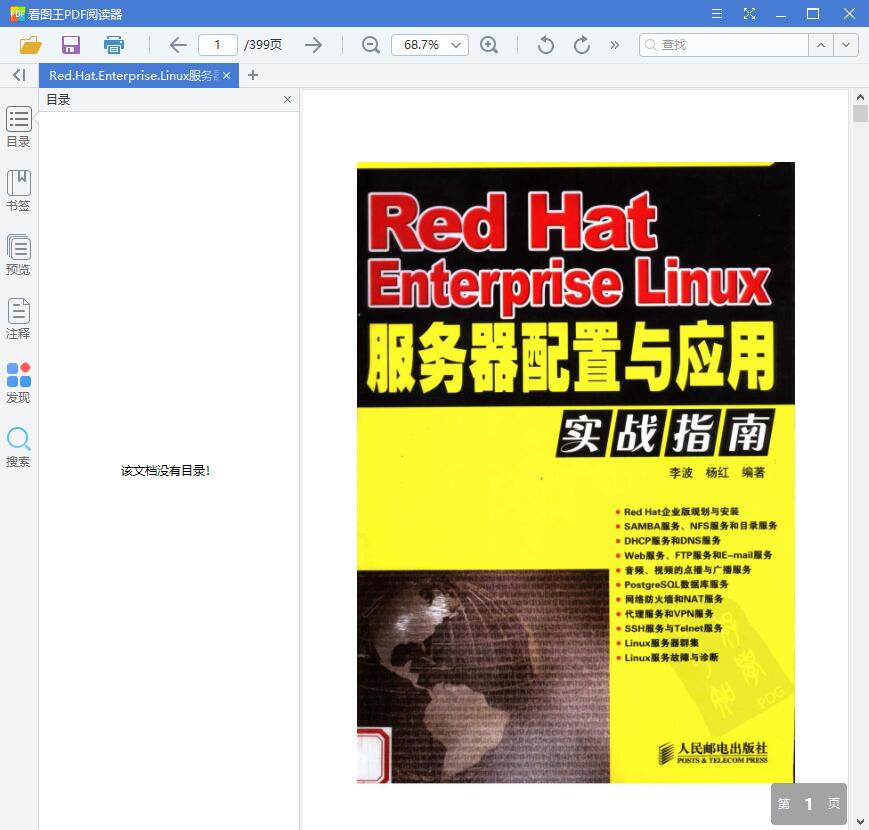Close the Red.Hat.Enterprise.Linux tab
869x830 pixels.
click(227, 75)
